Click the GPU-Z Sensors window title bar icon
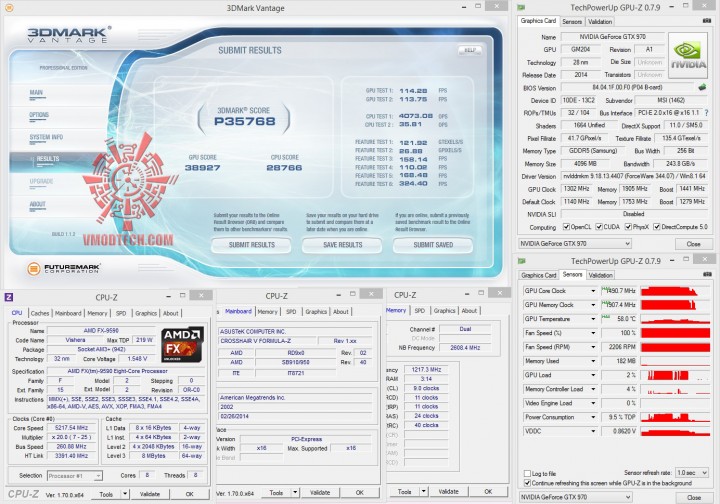Screen dimensions: 720x504 tap(522, 261)
